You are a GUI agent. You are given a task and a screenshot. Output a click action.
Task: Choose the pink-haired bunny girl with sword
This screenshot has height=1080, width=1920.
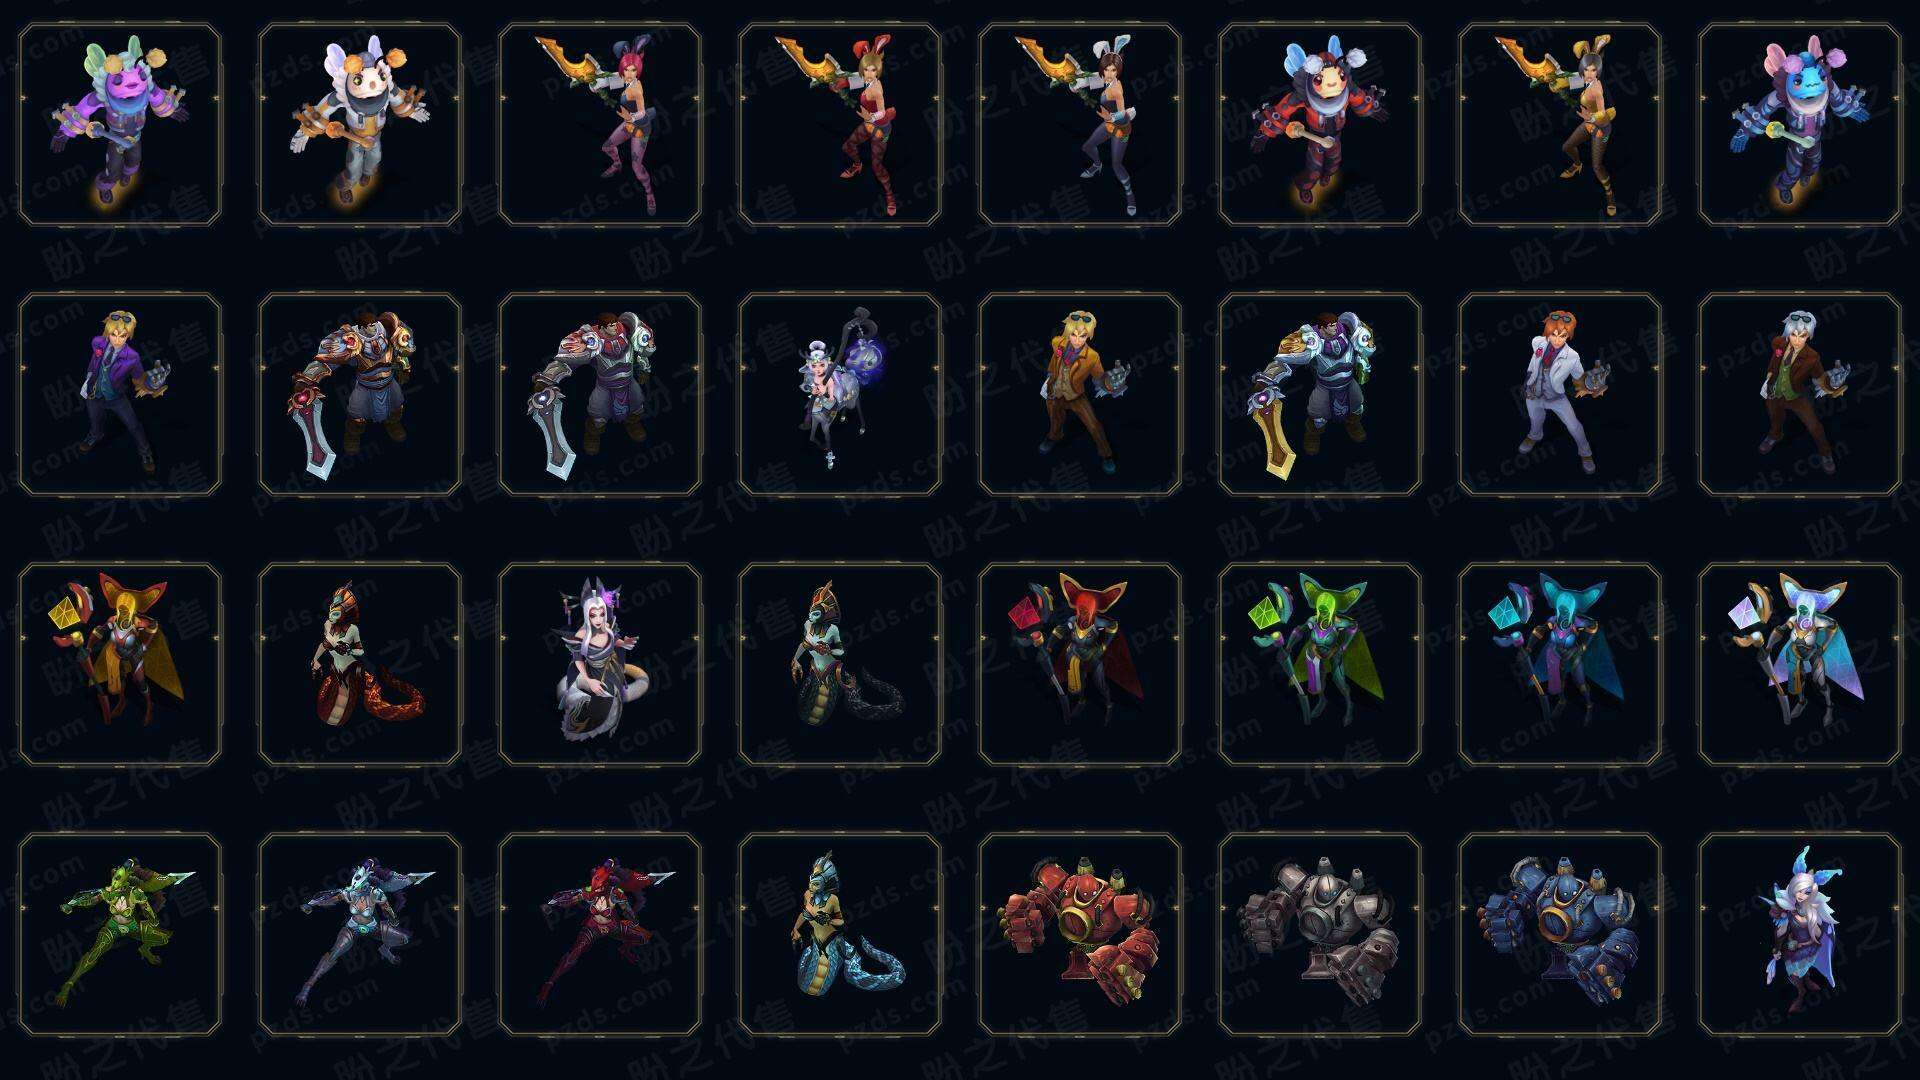click(x=600, y=125)
